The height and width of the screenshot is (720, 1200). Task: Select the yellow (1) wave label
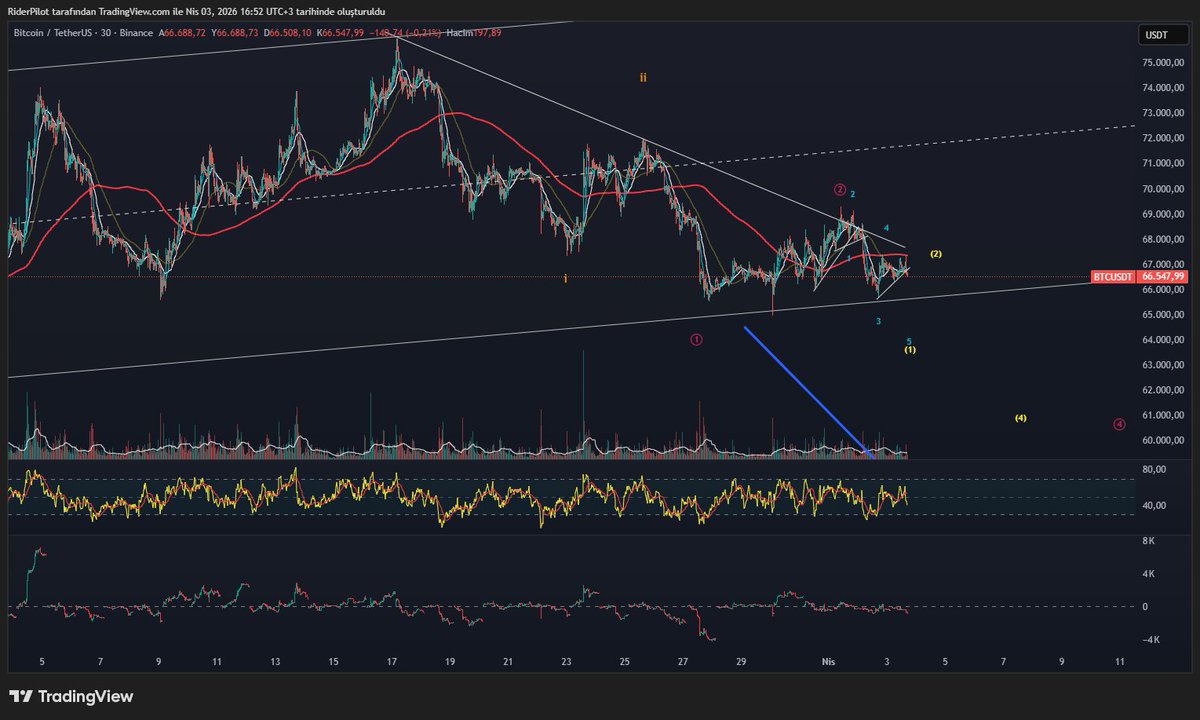pyautogui.click(x=910, y=350)
